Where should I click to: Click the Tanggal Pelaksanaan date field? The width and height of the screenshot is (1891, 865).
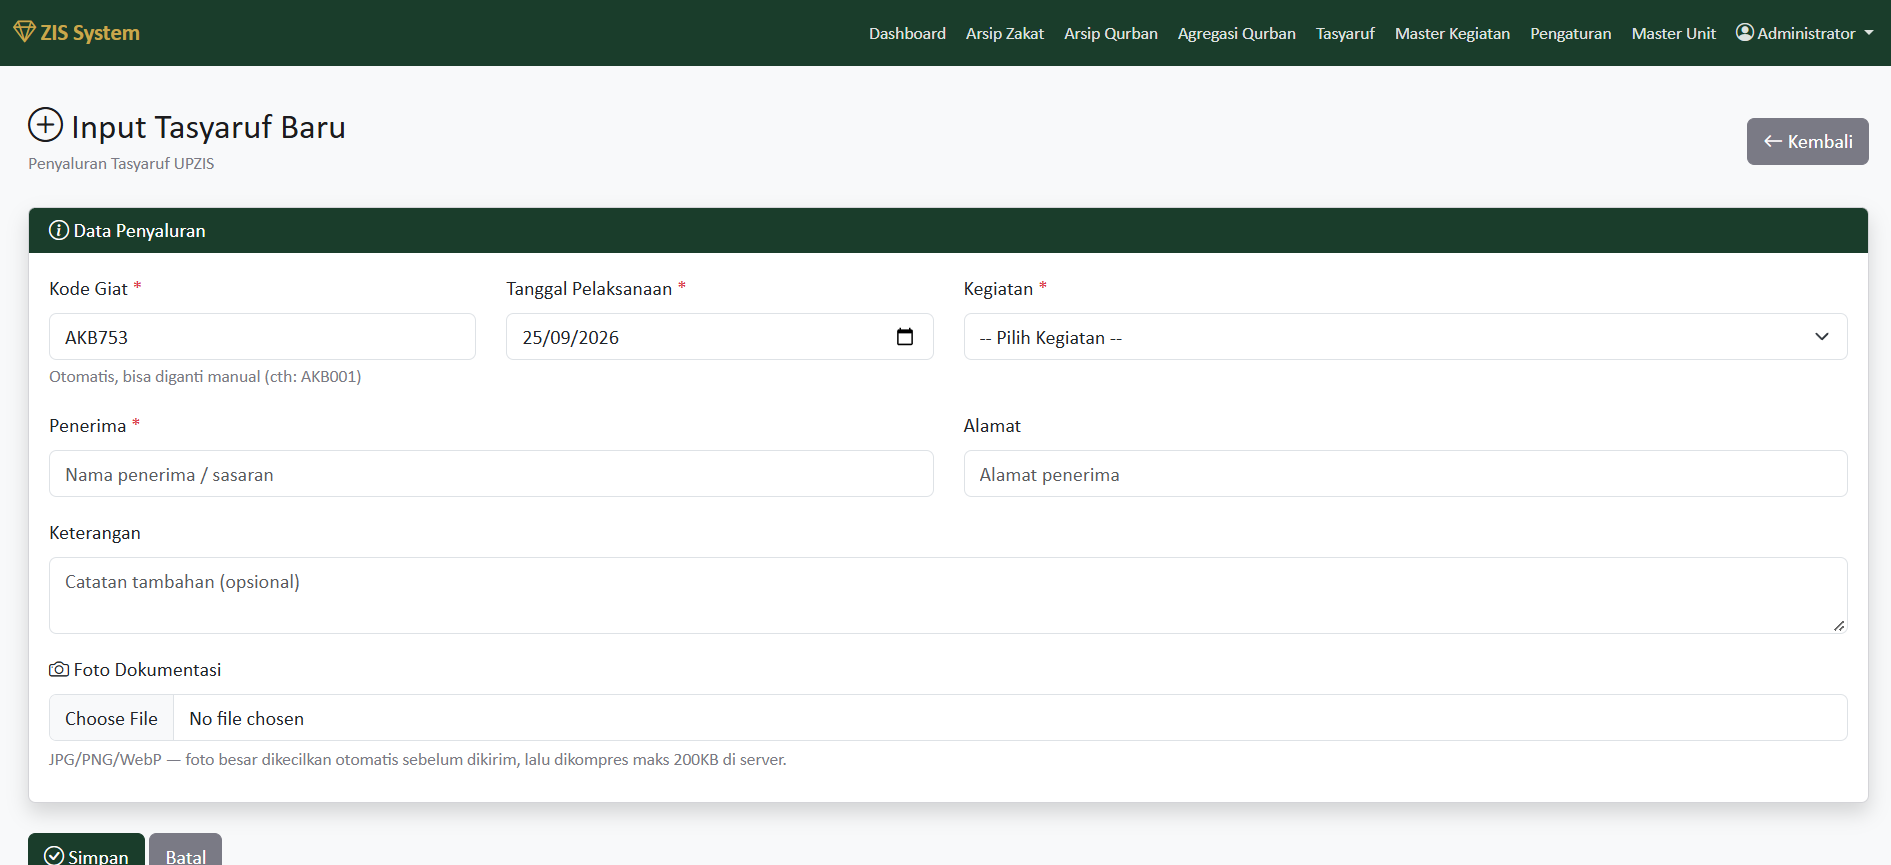coord(719,337)
